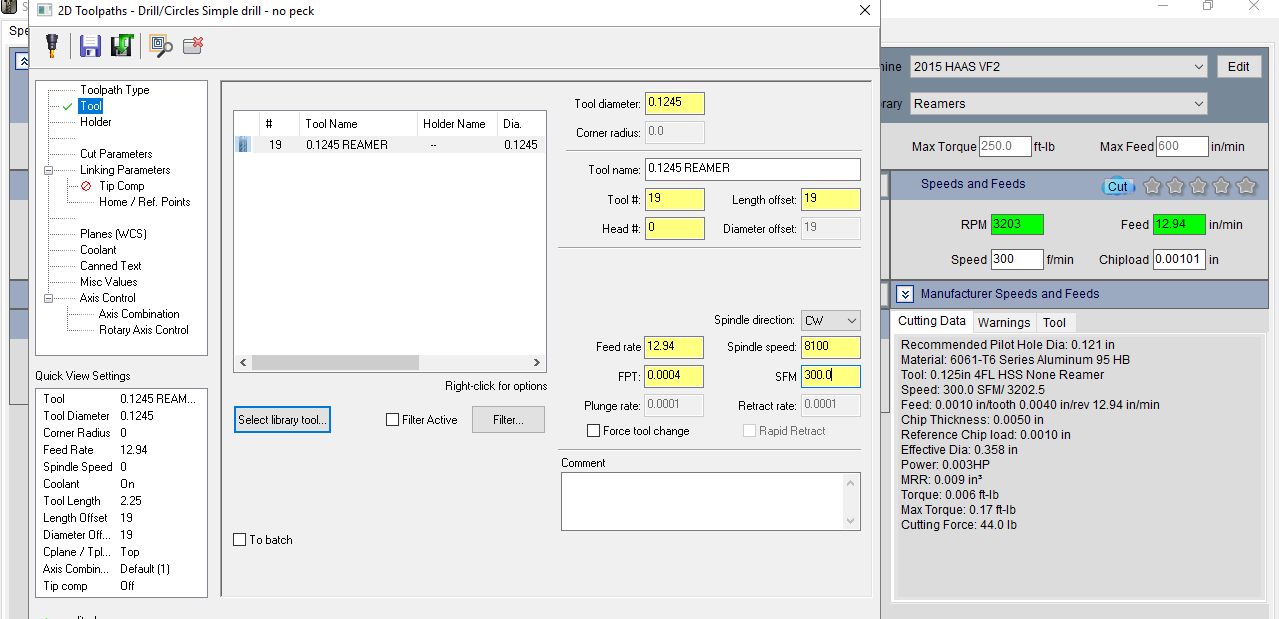This screenshot has width=1279, height=619.
Task: Check the Force tool change option
Action: (x=594, y=431)
